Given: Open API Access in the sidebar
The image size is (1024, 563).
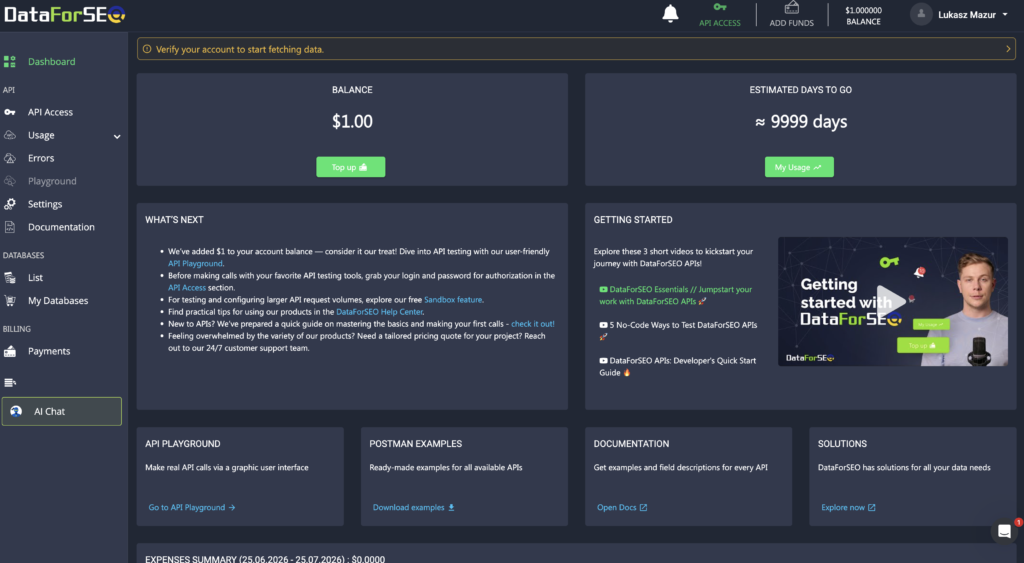Looking at the screenshot, I should [50, 112].
